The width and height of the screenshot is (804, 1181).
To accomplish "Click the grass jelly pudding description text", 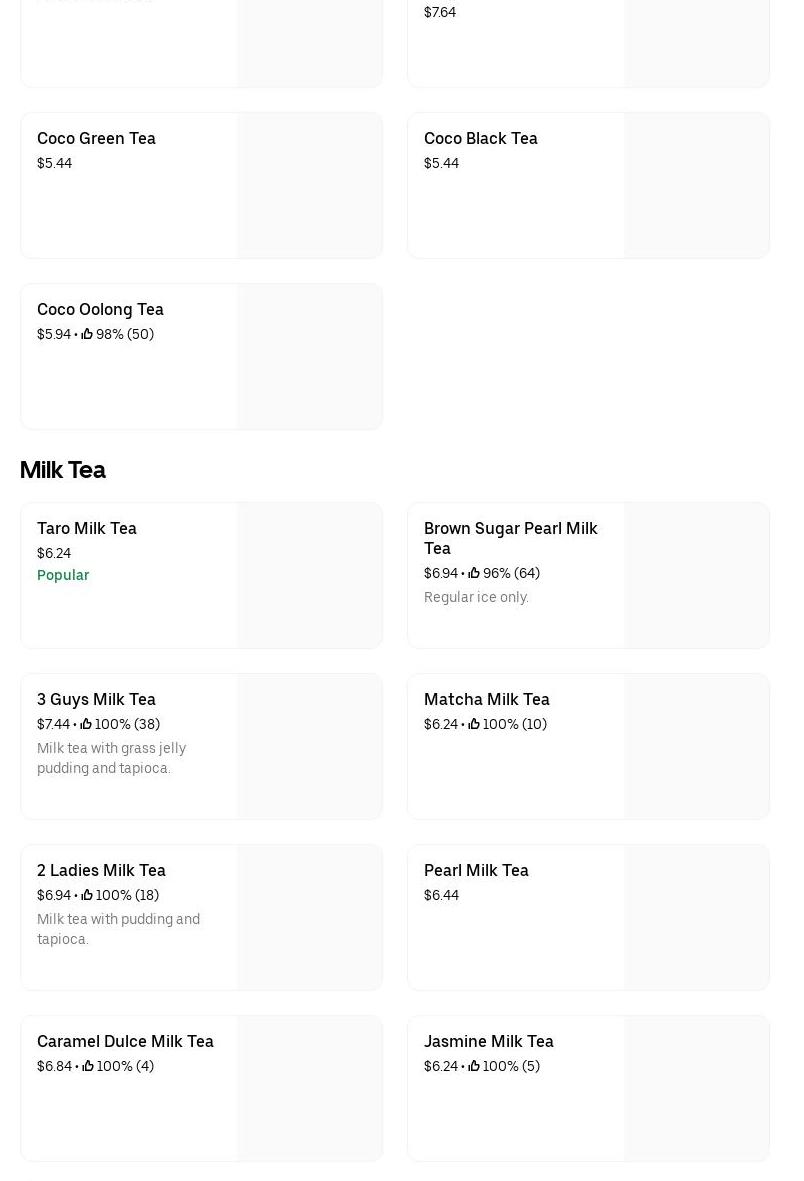I will 111,758.
